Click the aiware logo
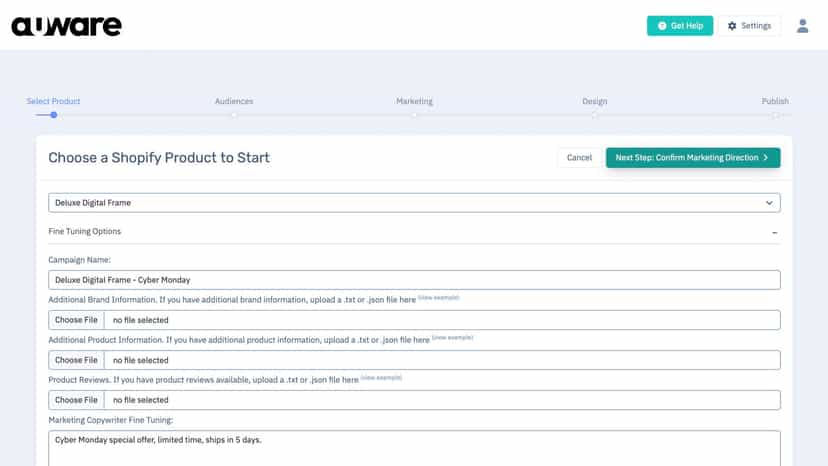Screen dimensions: 828x466 [67, 26]
